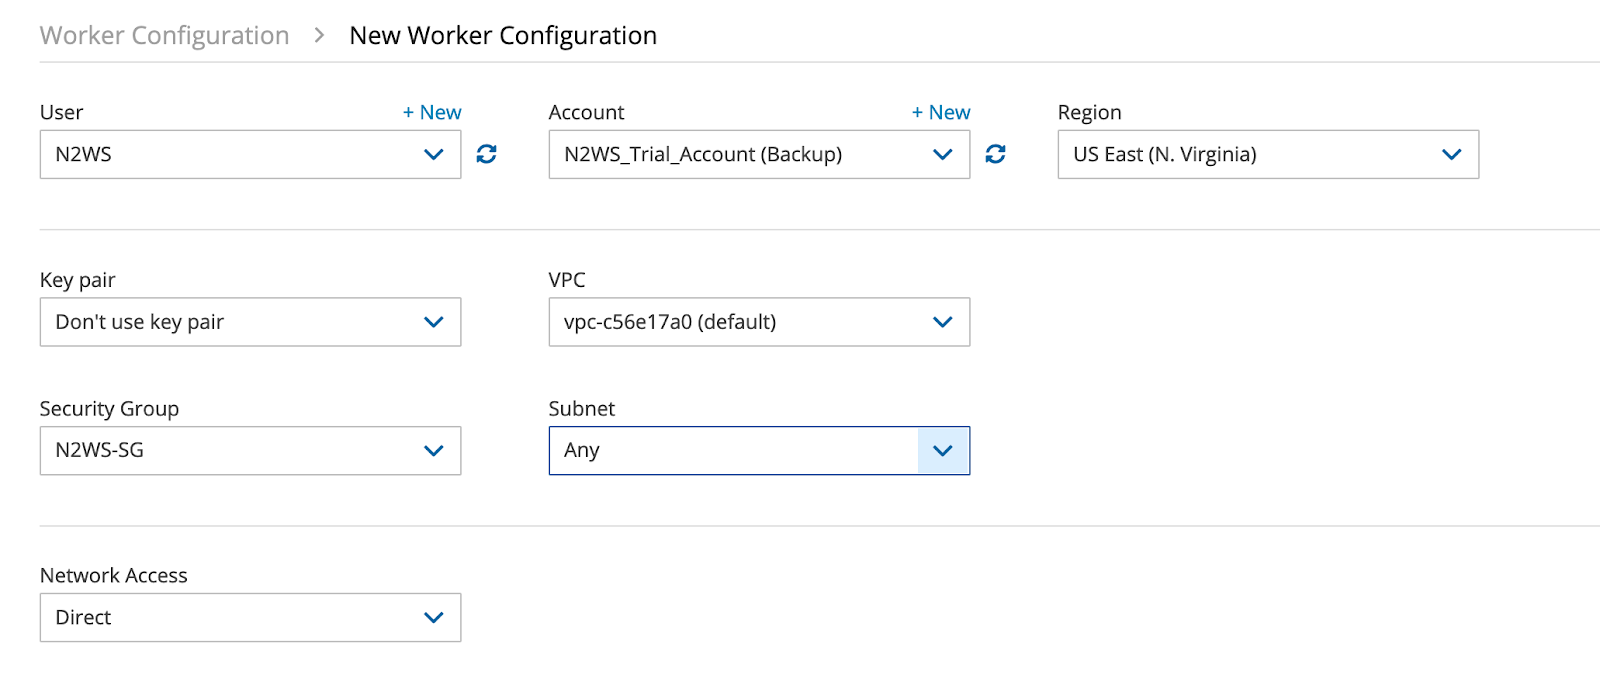
Task: Expand the VPC dropdown vpc-c56e17a0
Action: pyautogui.click(x=740, y=322)
